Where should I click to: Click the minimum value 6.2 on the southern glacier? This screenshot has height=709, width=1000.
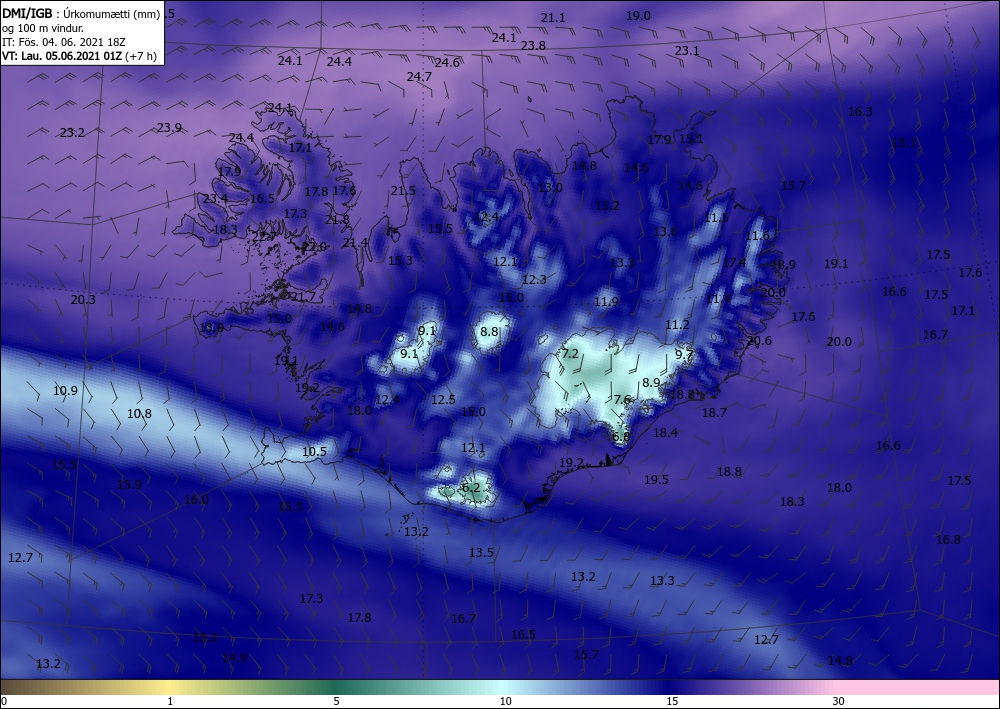pyautogui.click(x=471, y=488)
